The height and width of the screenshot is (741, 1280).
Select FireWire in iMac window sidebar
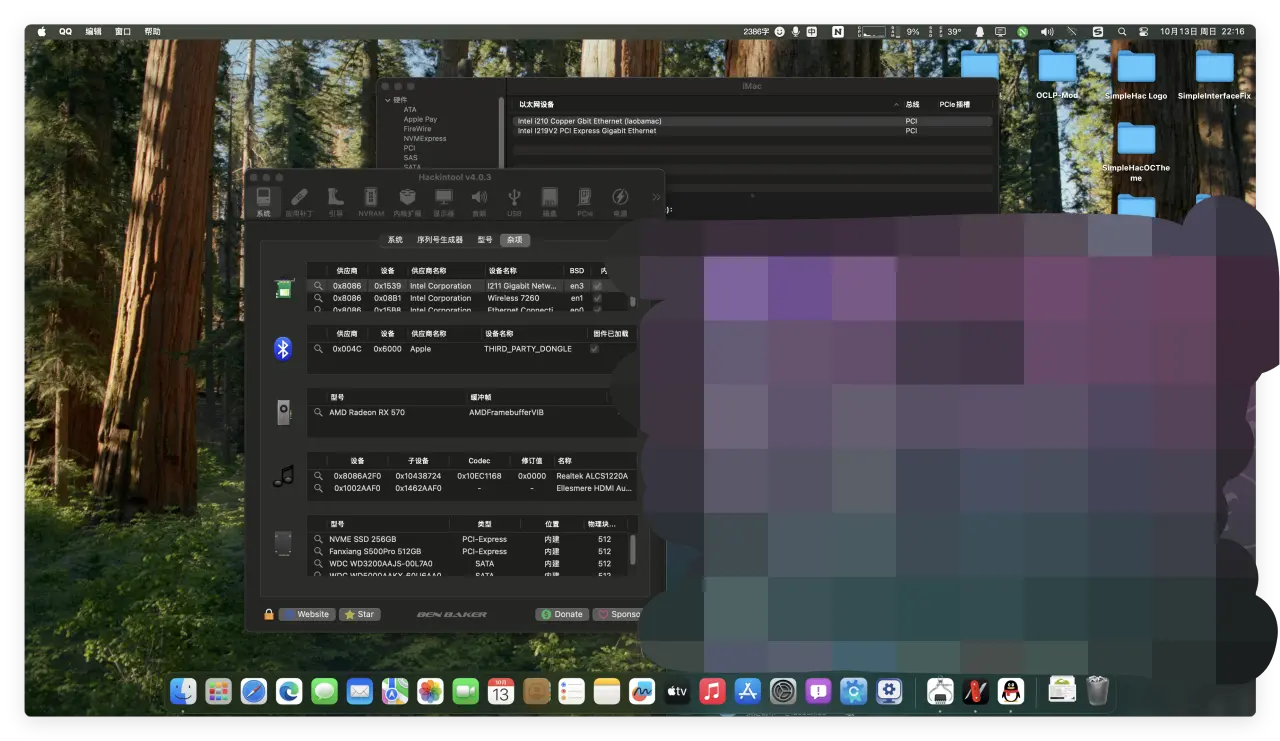point(417,129)
